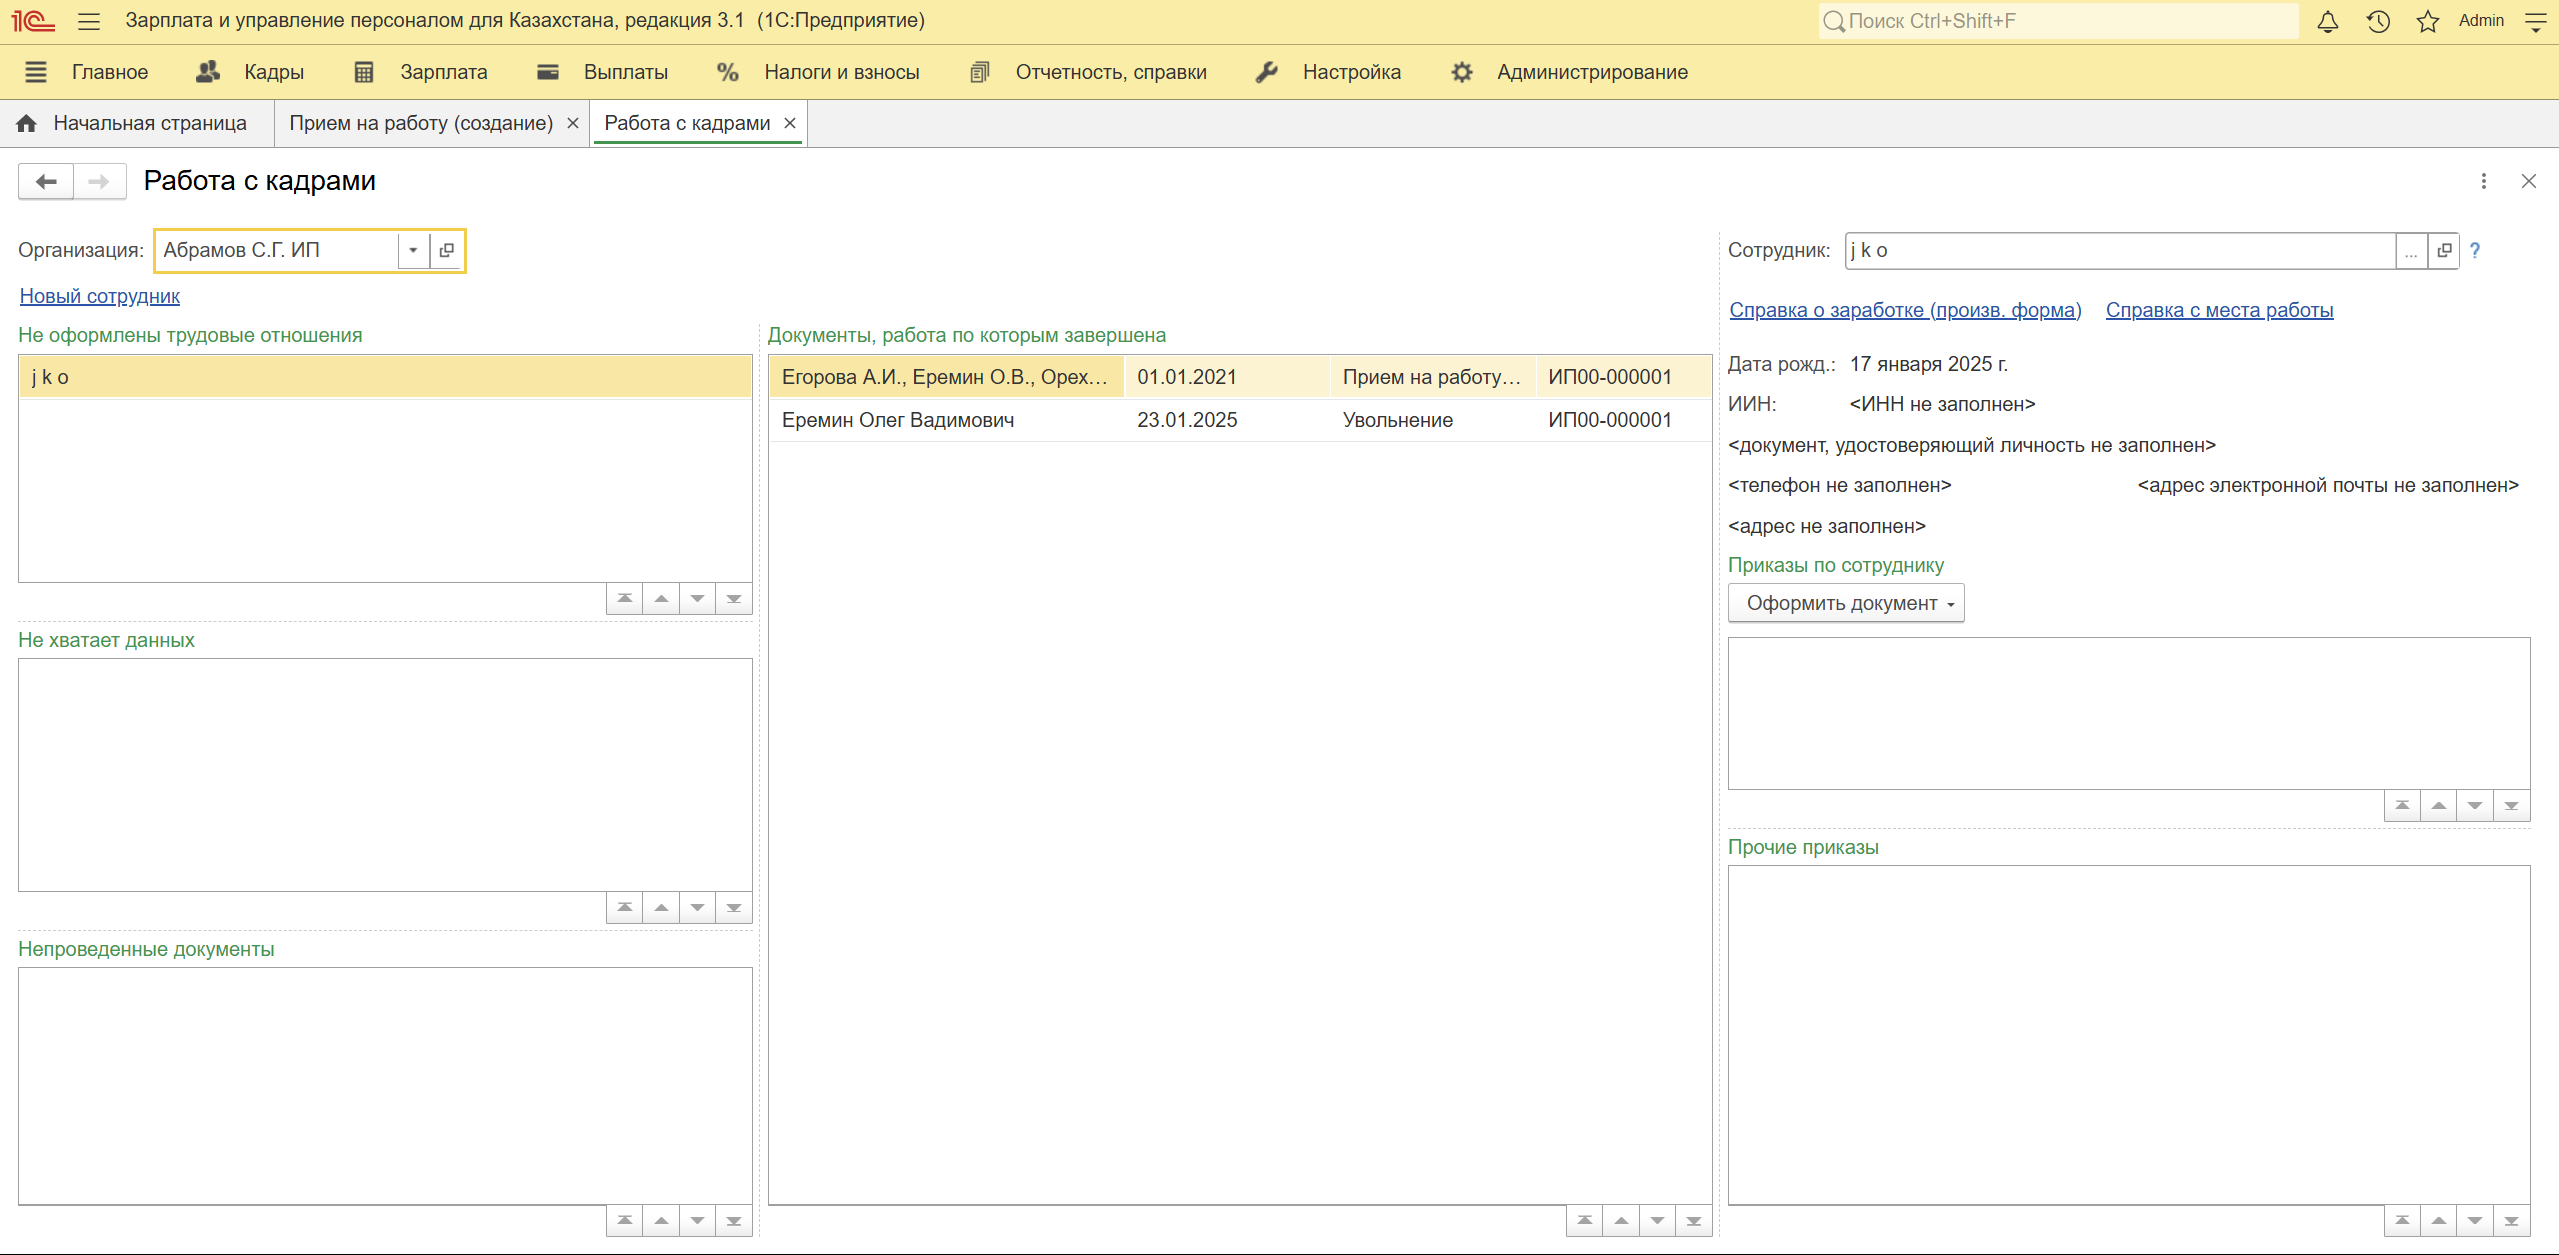Move down in Непроведенные документы list
The height and width of the screenshot is (1255, 2559).
[x=697, y=1220]
